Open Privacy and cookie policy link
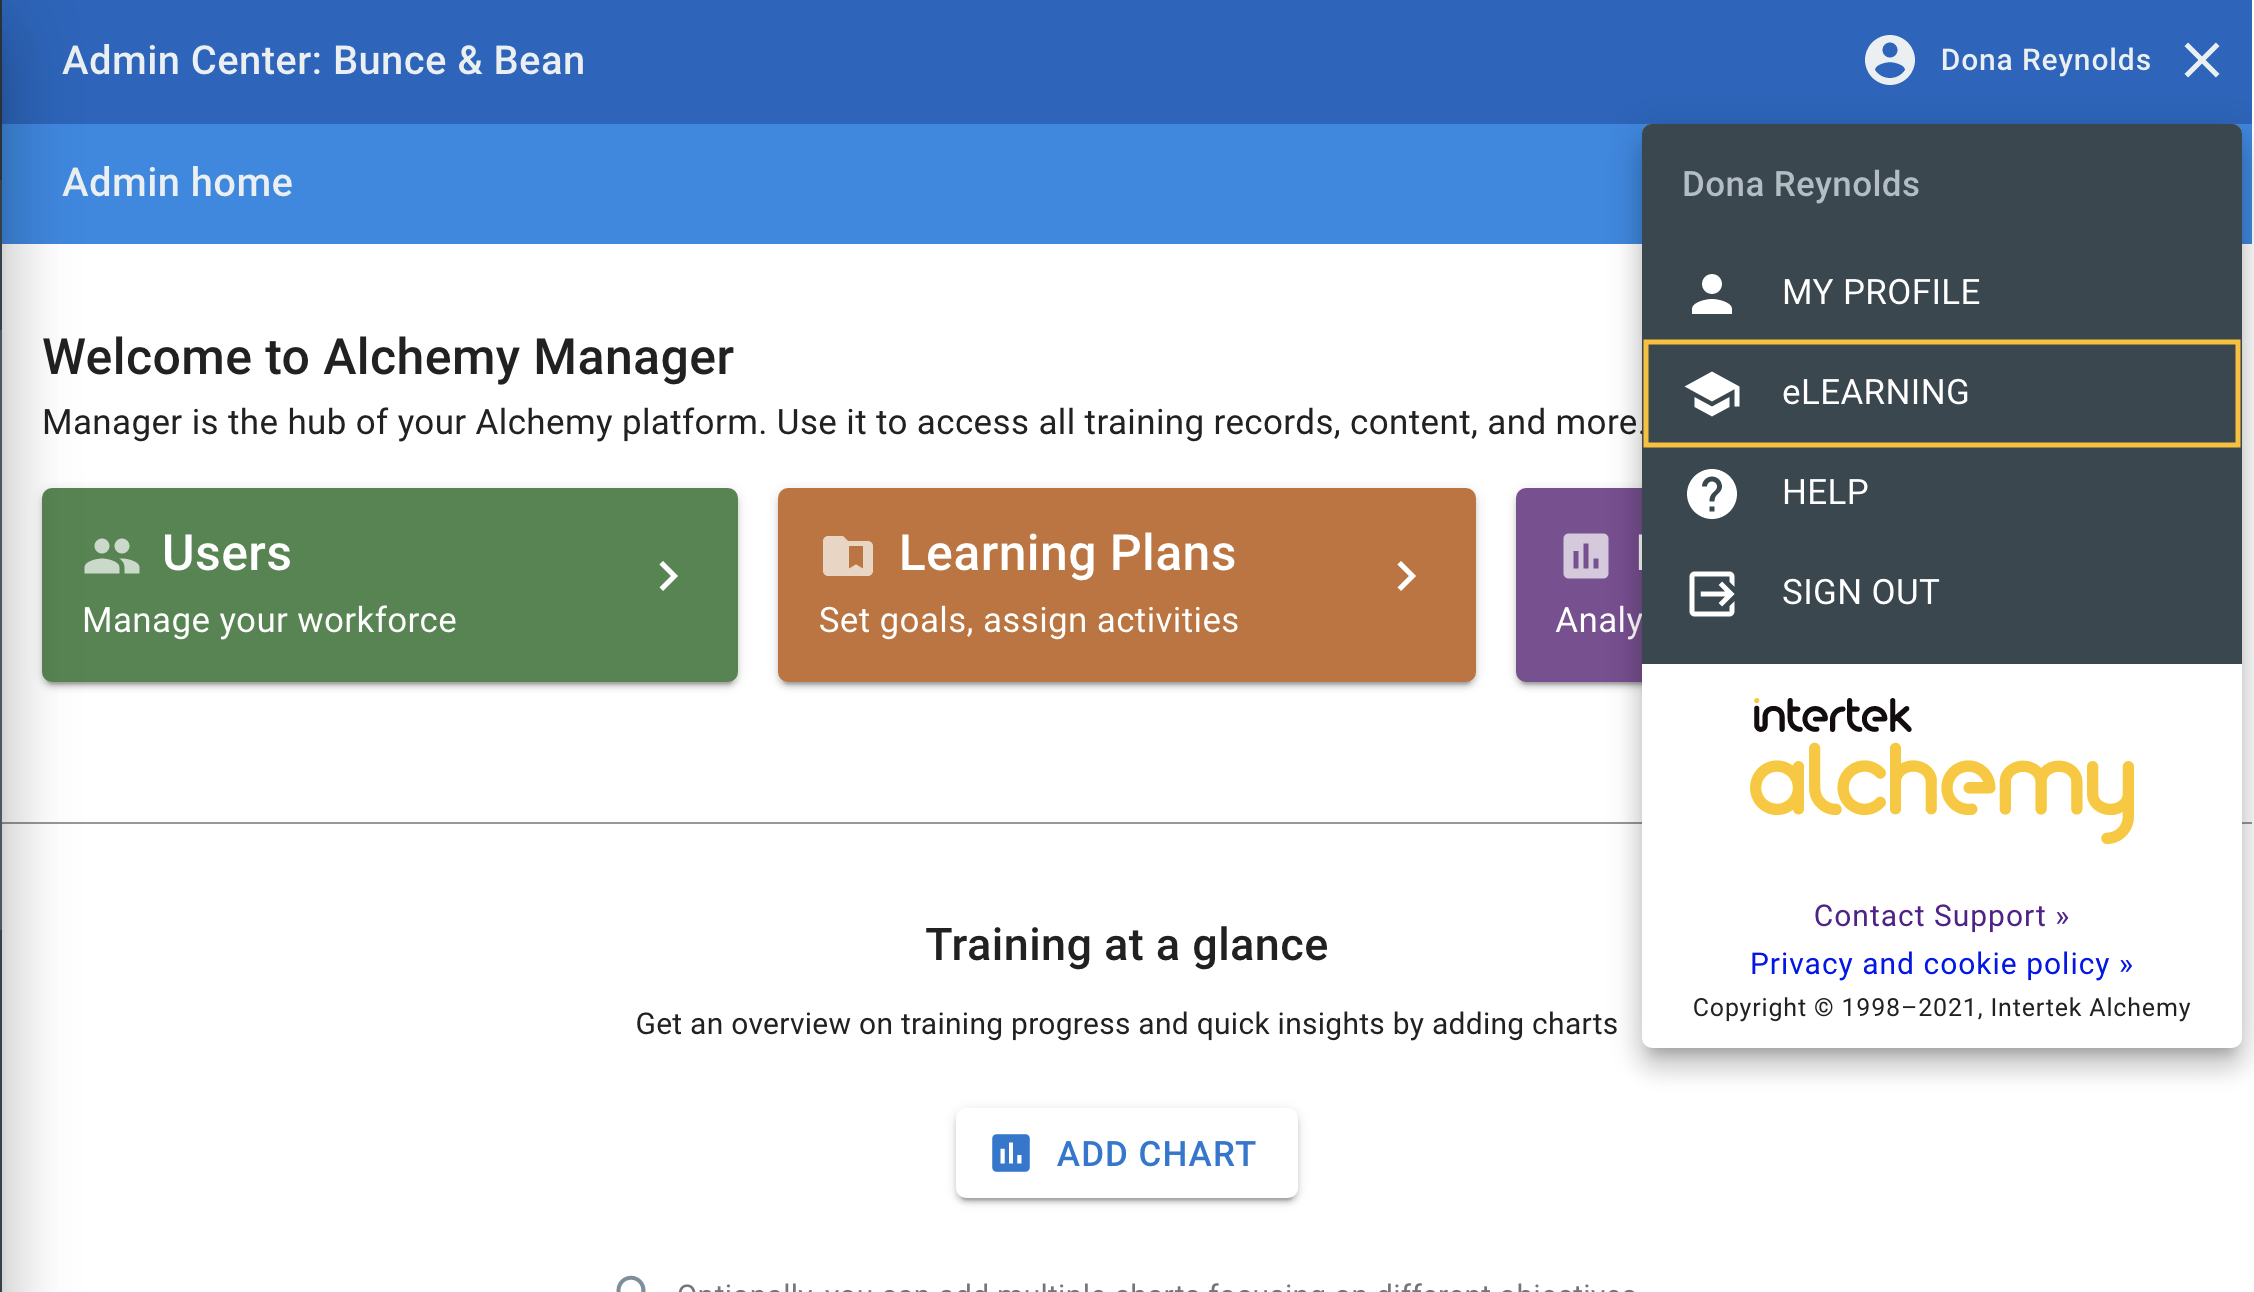2254x1292 pixels. (1941, 963)
